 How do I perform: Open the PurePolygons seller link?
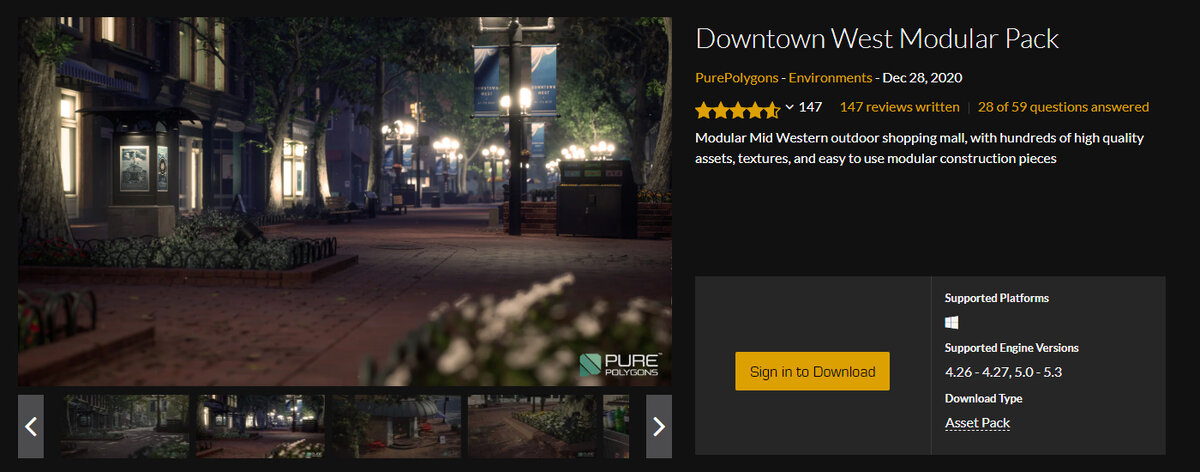coord(736,77)
